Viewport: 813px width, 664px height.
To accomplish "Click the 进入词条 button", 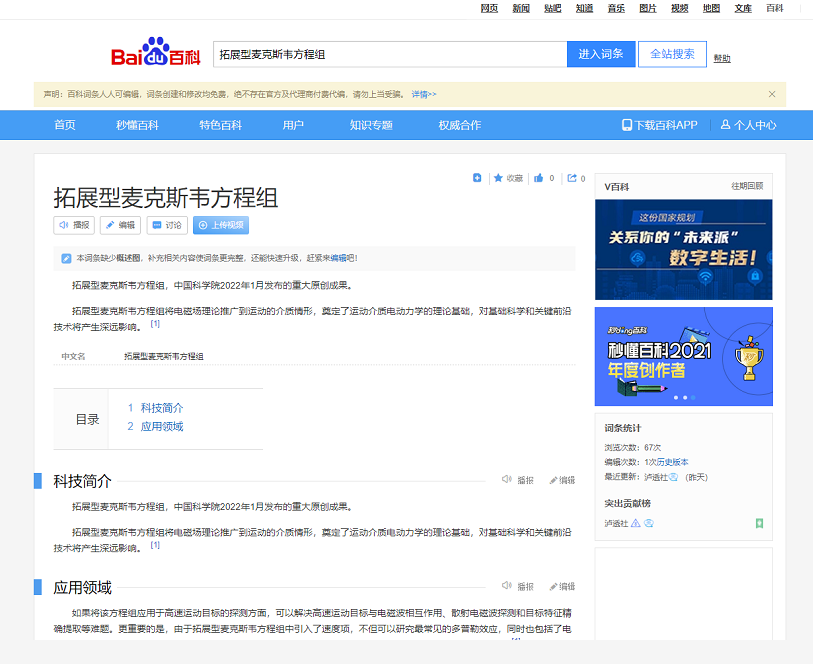I will coord(601,54).
